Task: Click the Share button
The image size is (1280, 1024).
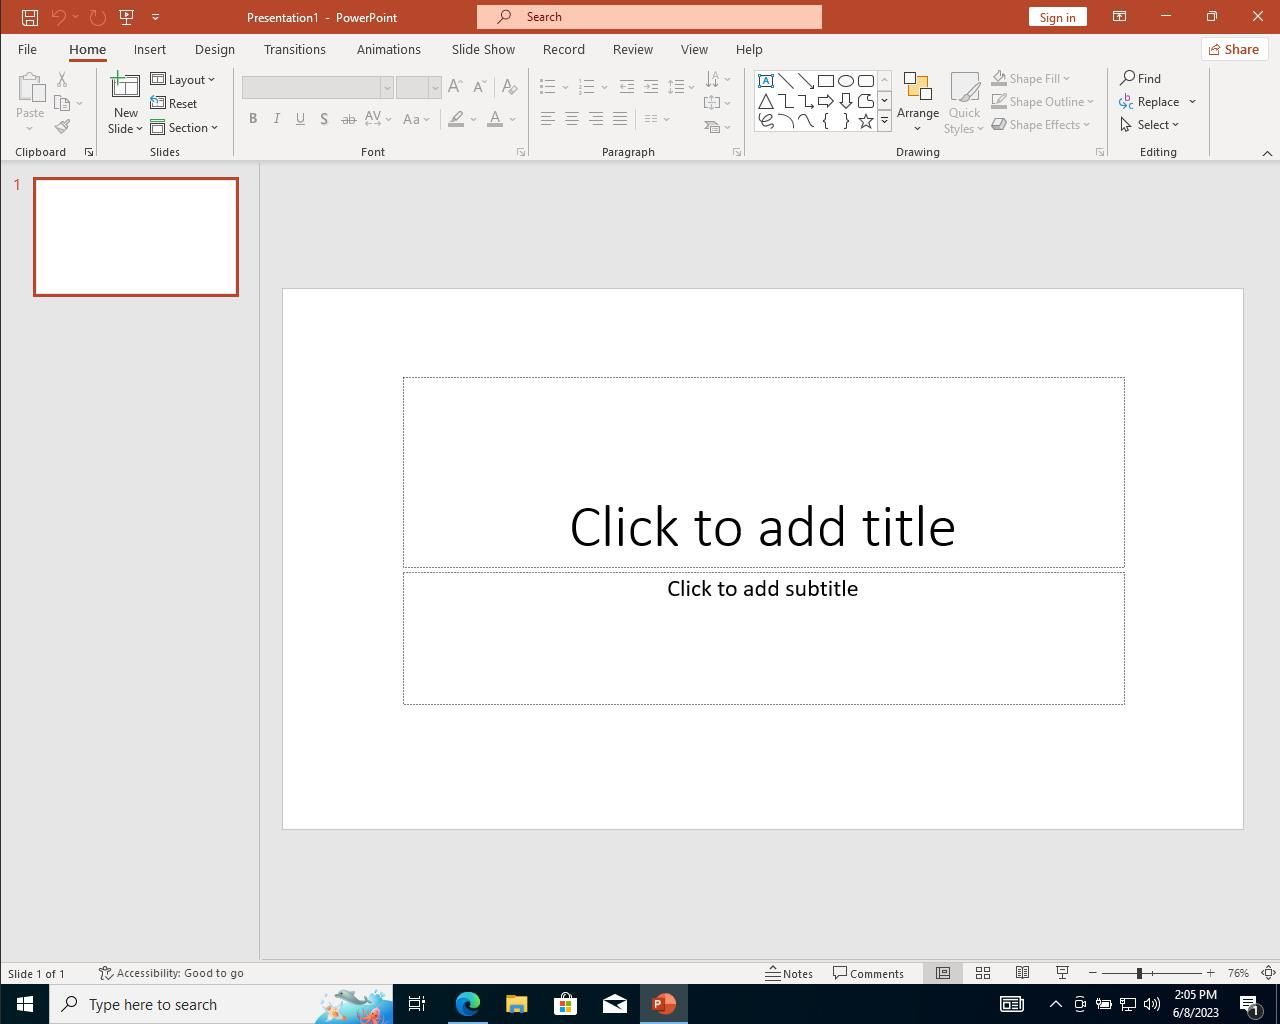Action: (x=1233, y=49)
